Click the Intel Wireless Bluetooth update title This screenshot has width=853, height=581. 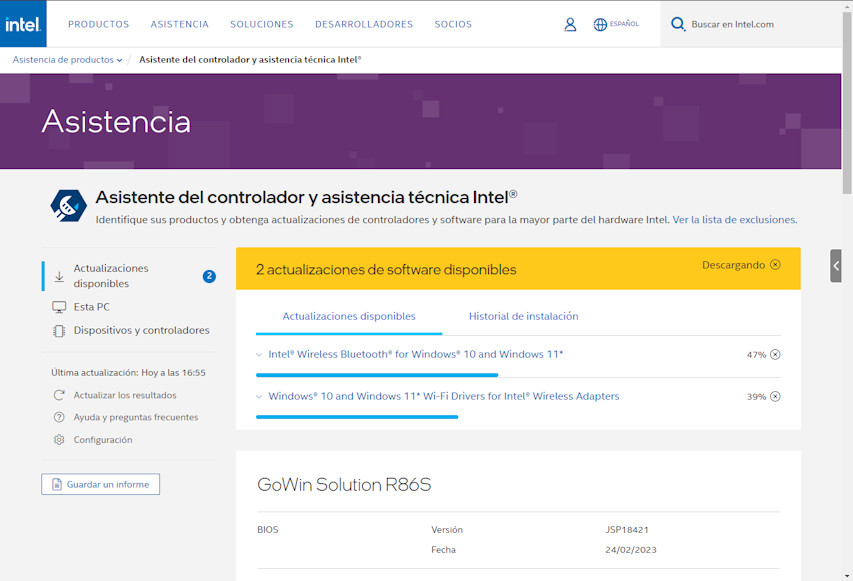pyautogui.click(x=416, y=355)
